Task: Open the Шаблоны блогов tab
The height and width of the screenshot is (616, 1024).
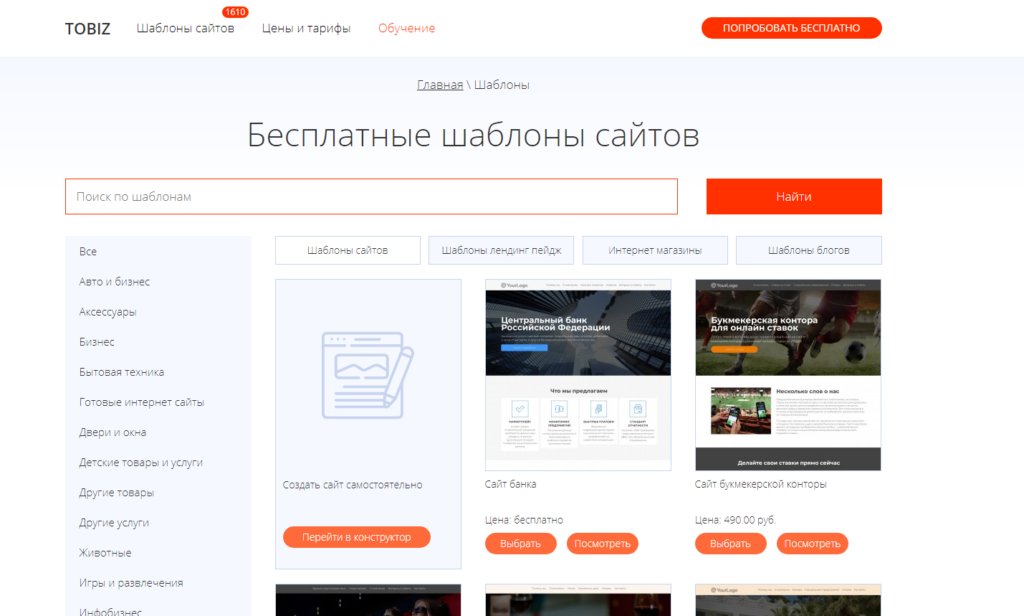Action: pos(809,249)
